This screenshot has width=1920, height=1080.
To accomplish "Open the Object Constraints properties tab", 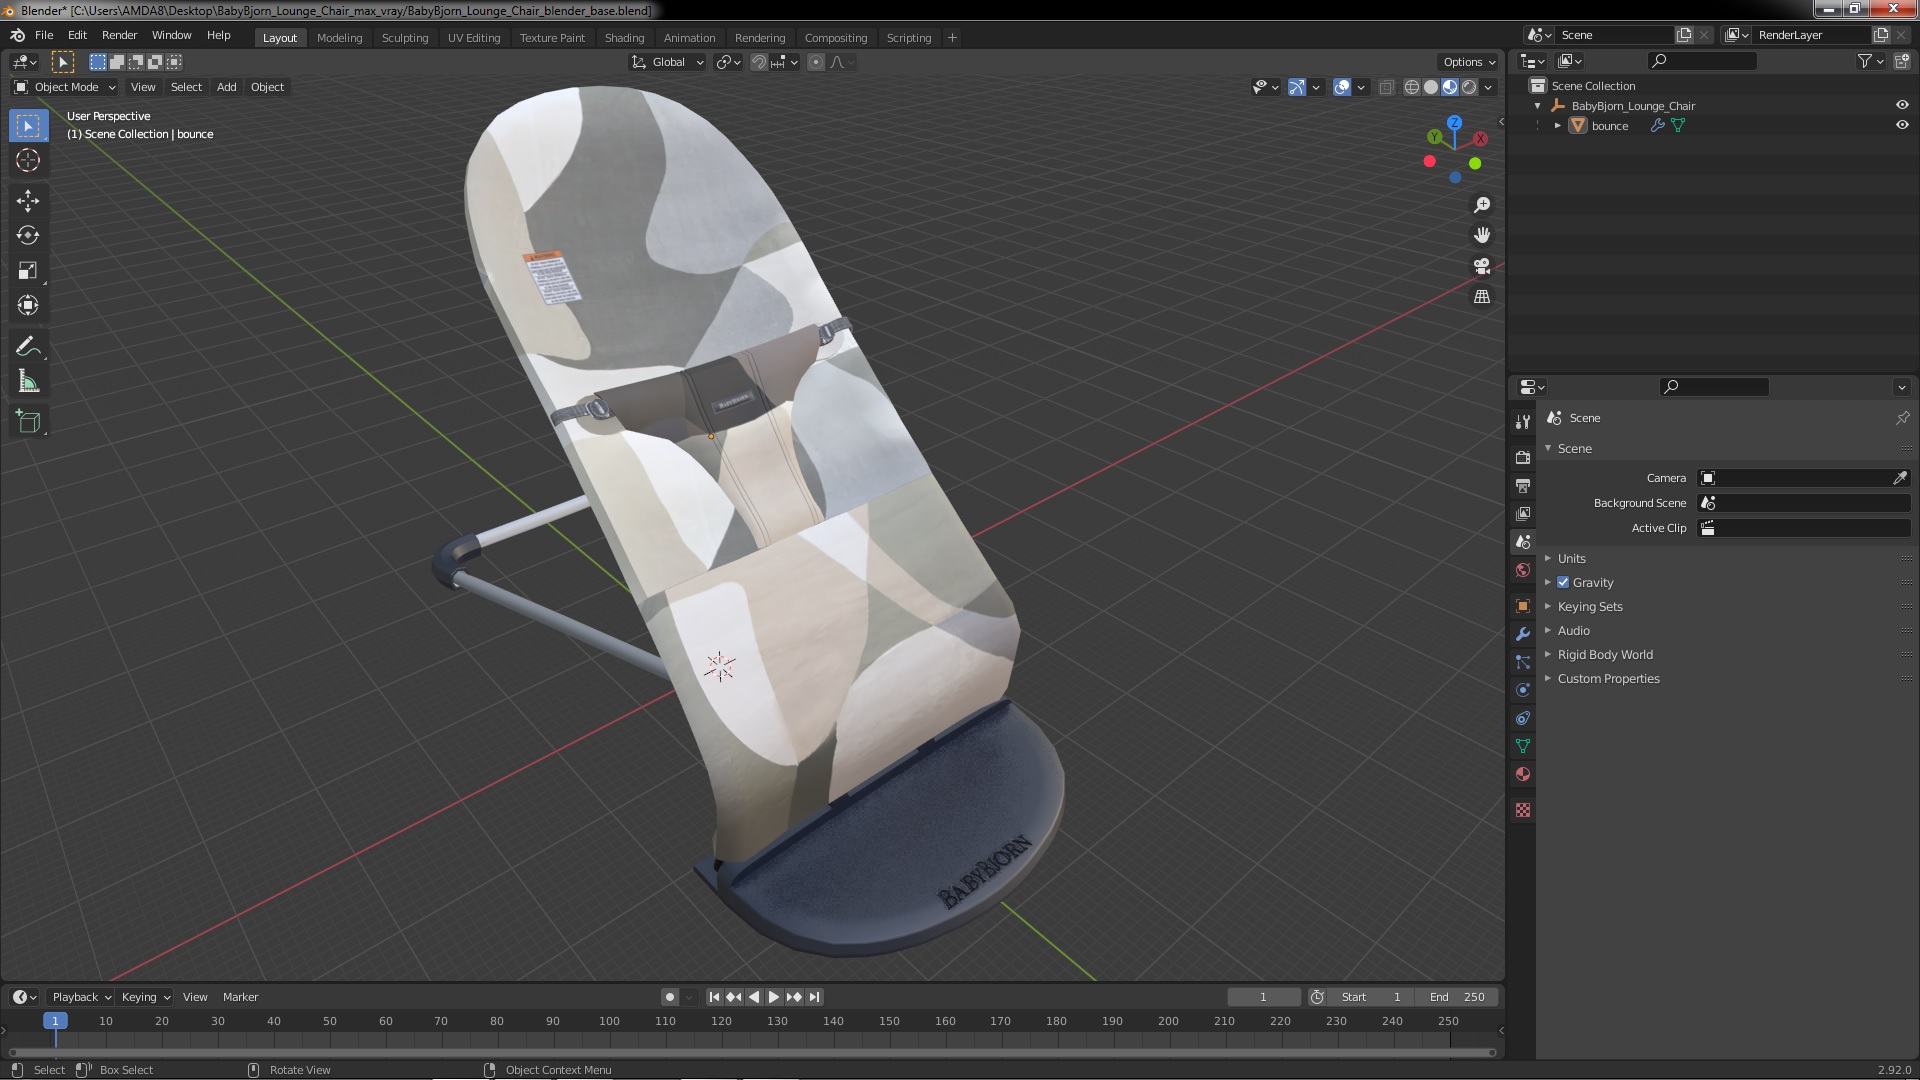I will (x=1523, y=718).
